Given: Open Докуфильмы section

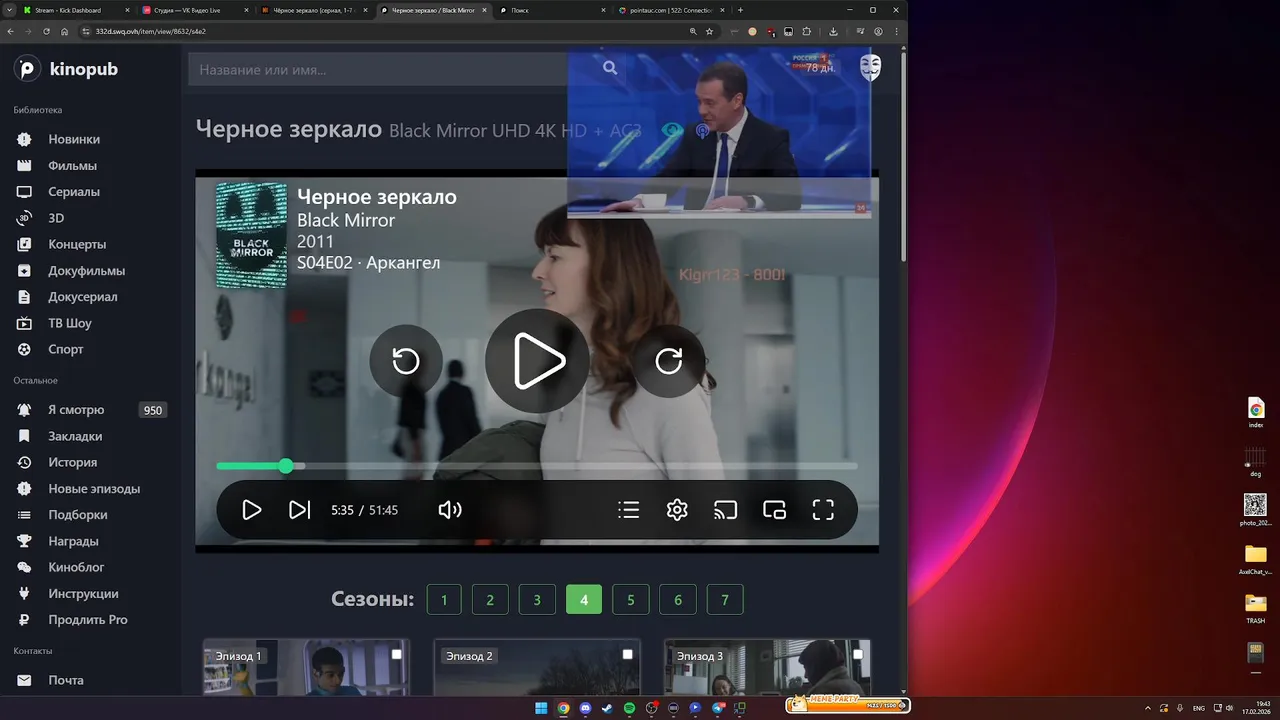Looking at the screenshot, I should coord(86,270).
